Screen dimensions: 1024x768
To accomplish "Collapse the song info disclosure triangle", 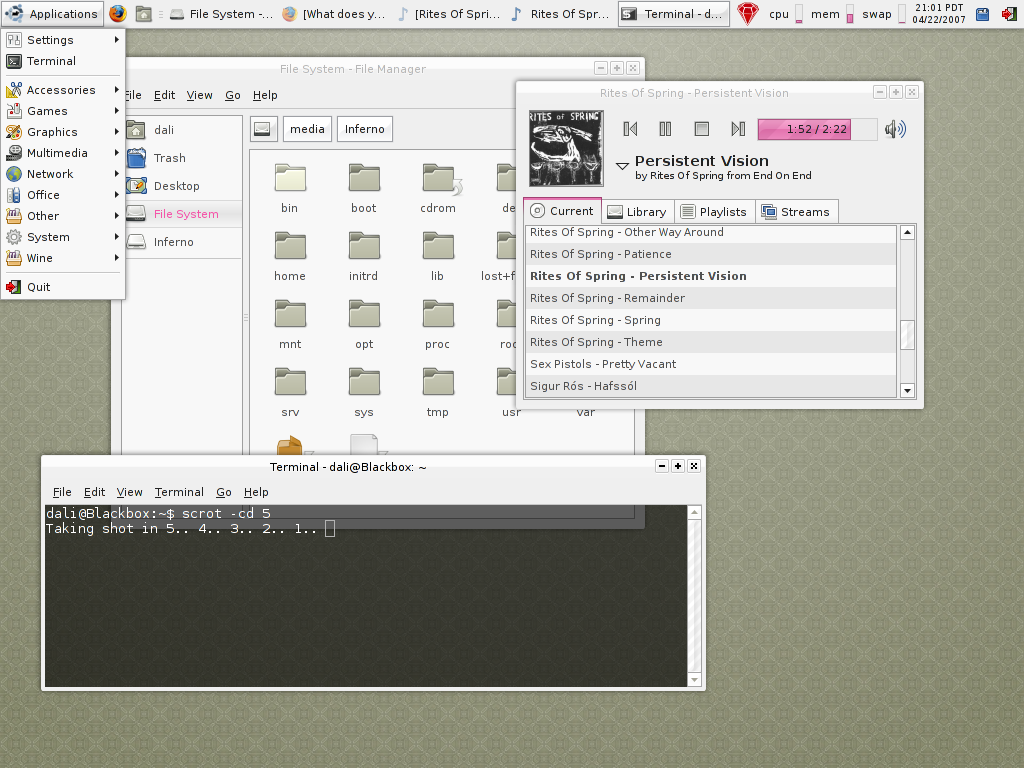I will tap(622, 166).
